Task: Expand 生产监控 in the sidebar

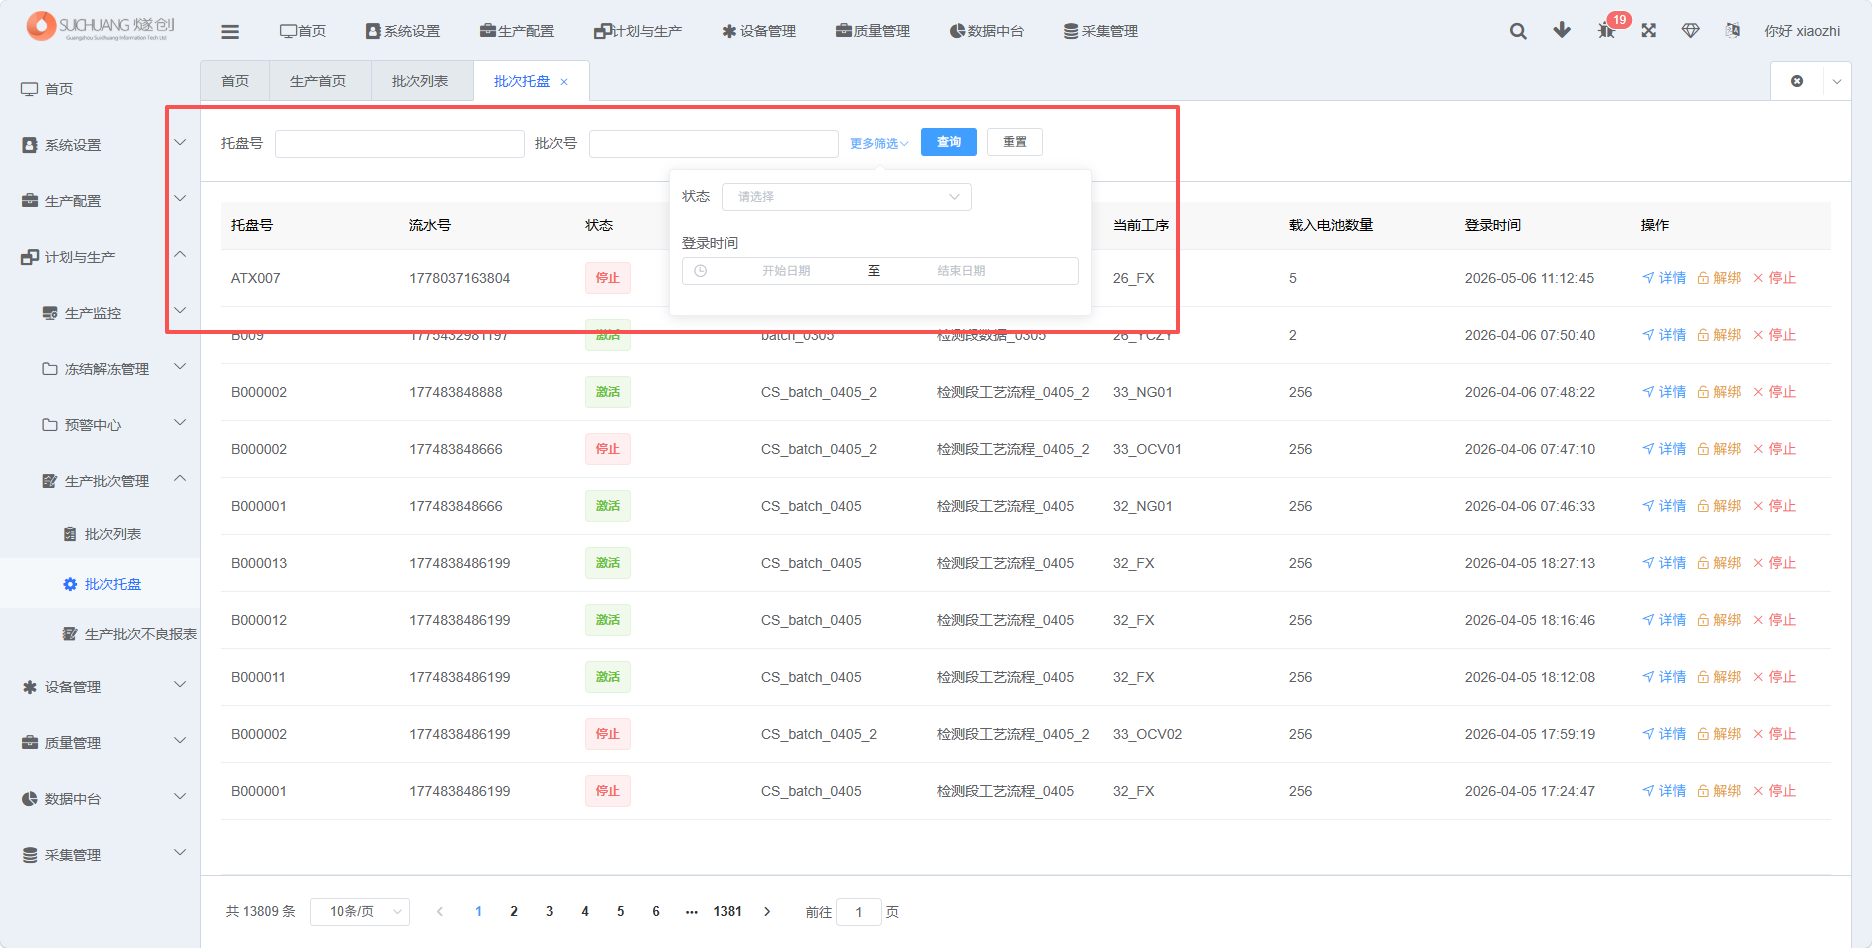Action: pyautogui.click(x=100, y=313)
